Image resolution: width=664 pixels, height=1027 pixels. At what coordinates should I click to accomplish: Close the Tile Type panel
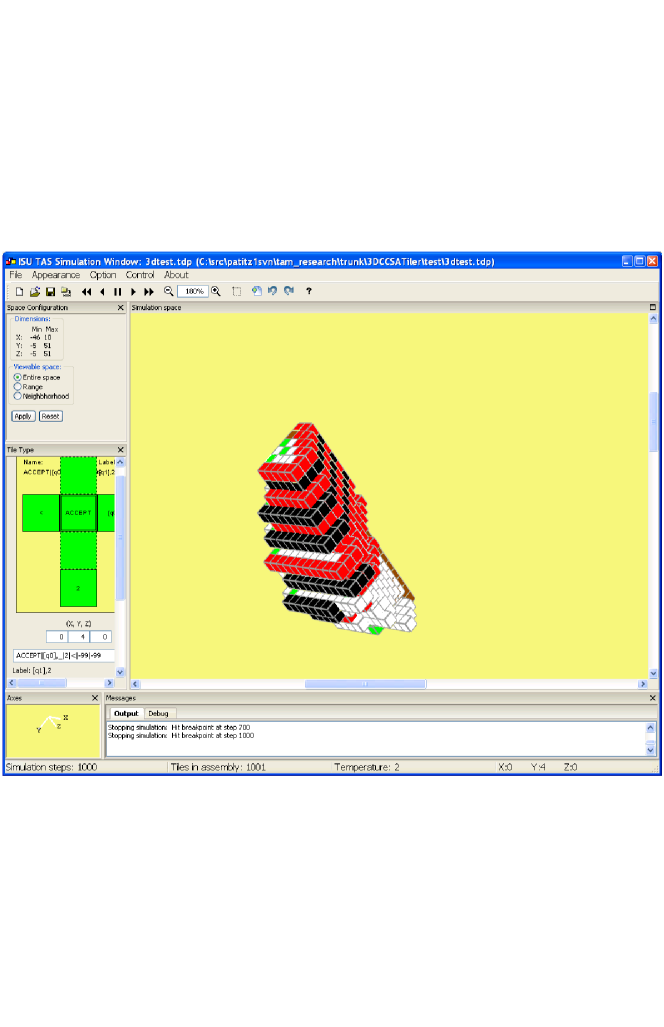point(120,450)
